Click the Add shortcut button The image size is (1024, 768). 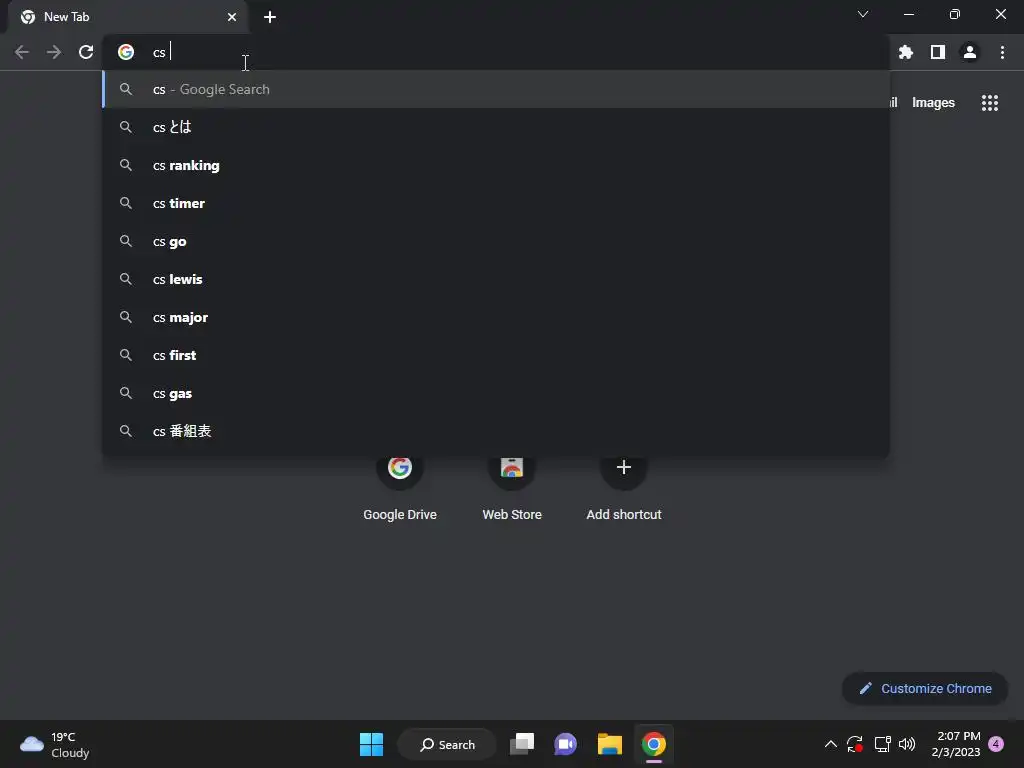click(x=624, y=487)
